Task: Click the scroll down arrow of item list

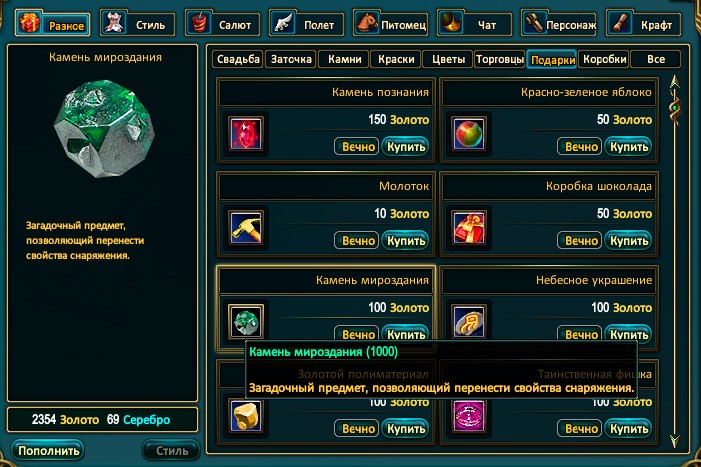Action: click(675, 441)
